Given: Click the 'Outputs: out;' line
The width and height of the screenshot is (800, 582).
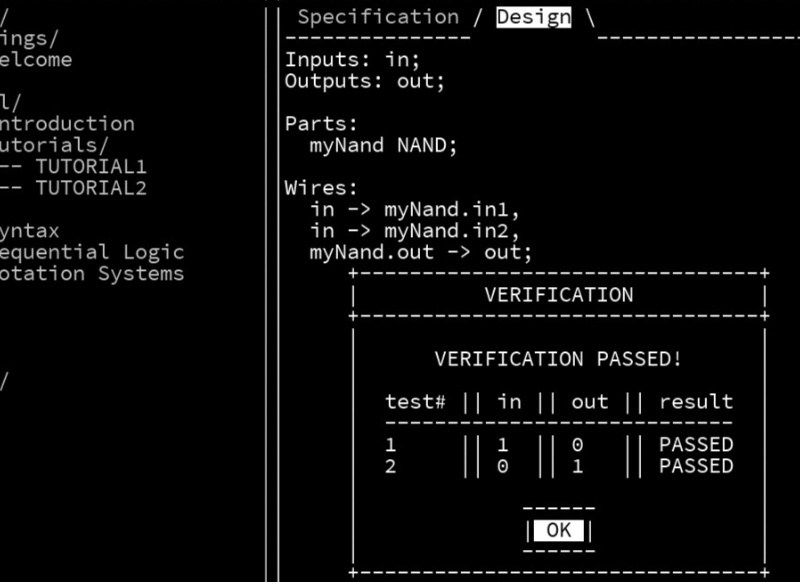Looking at the screenshot, I should coord(365,81).
